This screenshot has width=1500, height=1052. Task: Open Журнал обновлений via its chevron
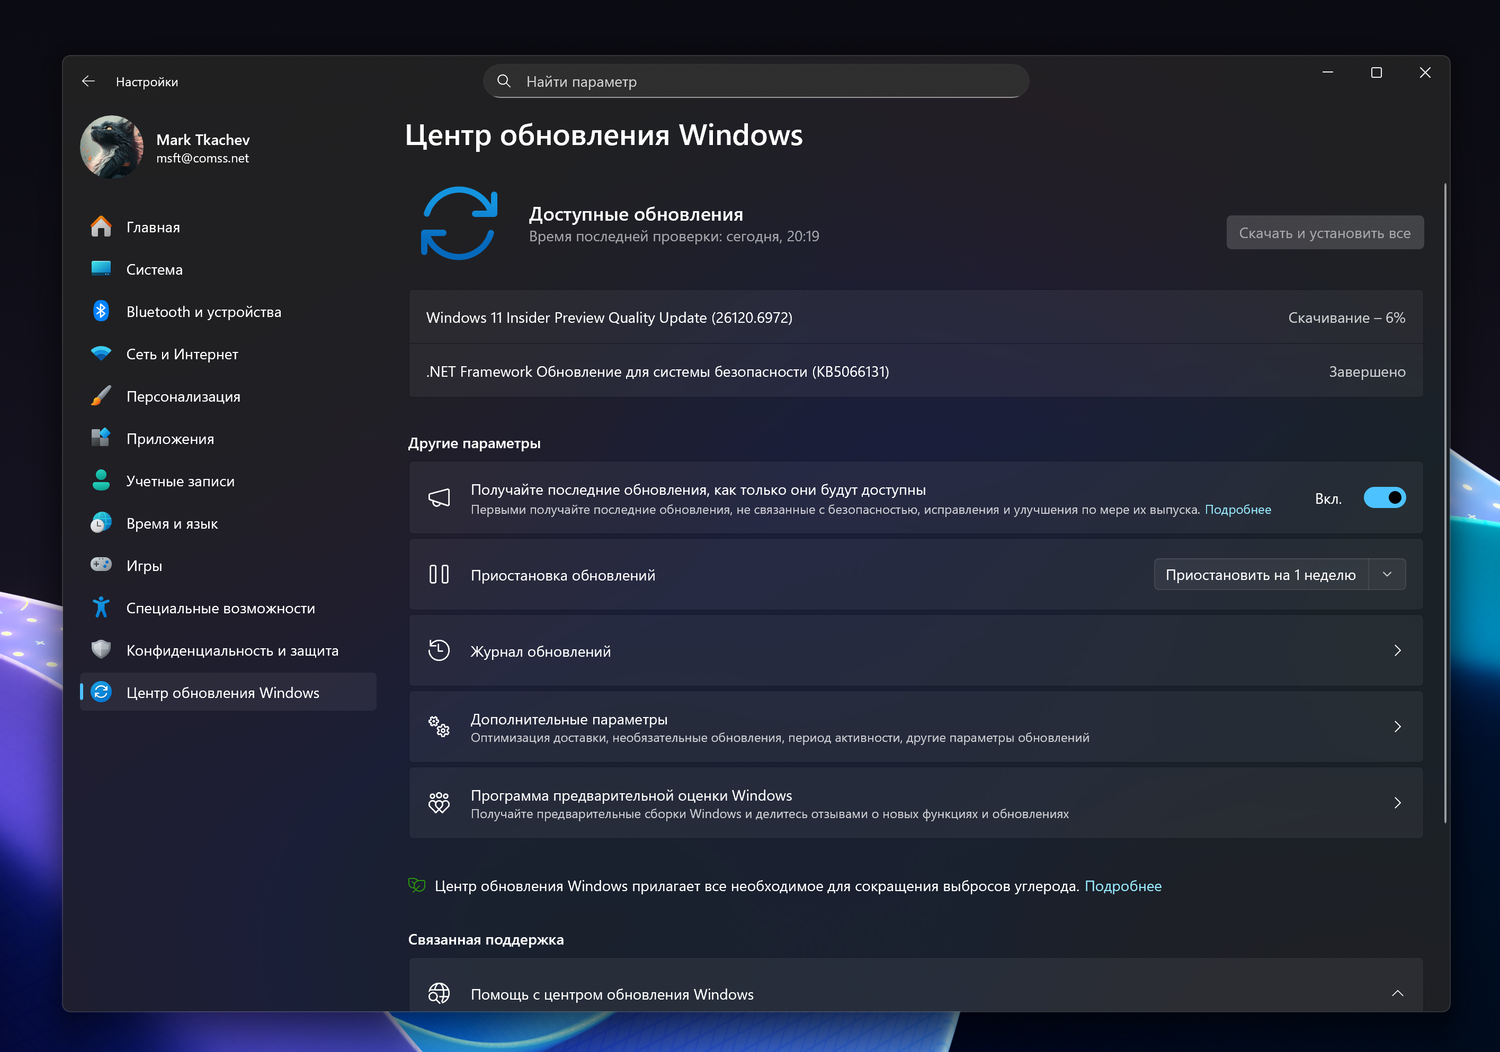[x=1397, y=650]
